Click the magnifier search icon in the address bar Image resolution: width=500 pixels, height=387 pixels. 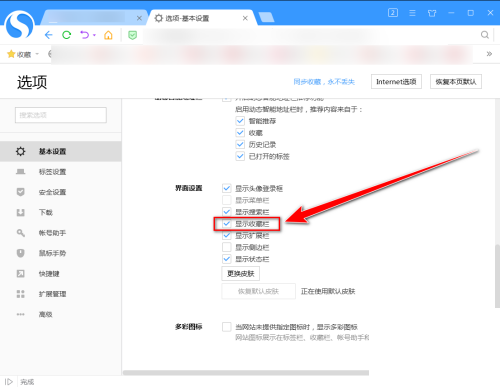(485, 35)
